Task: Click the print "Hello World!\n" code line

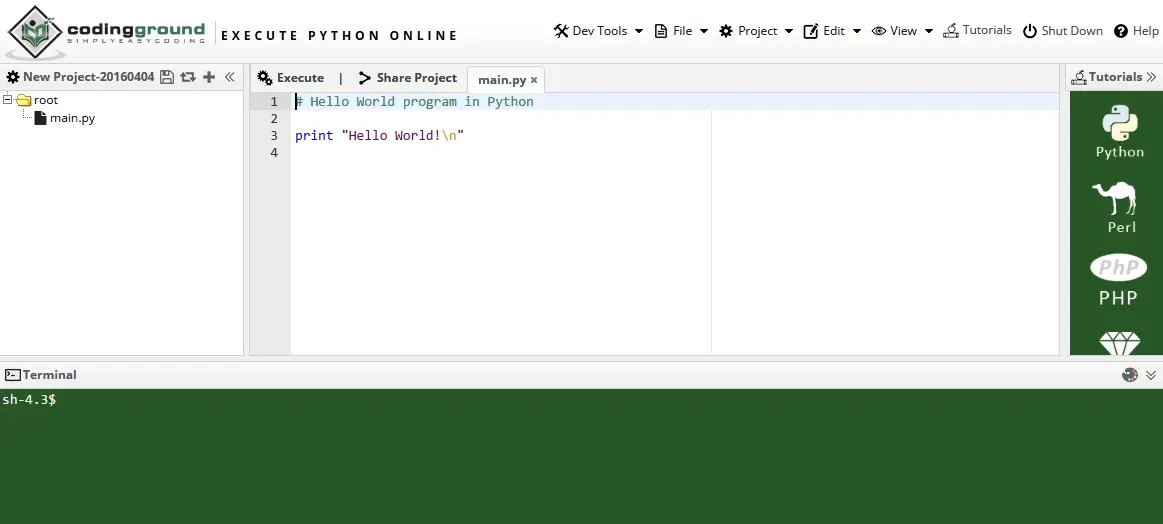Action: point(380,136)
